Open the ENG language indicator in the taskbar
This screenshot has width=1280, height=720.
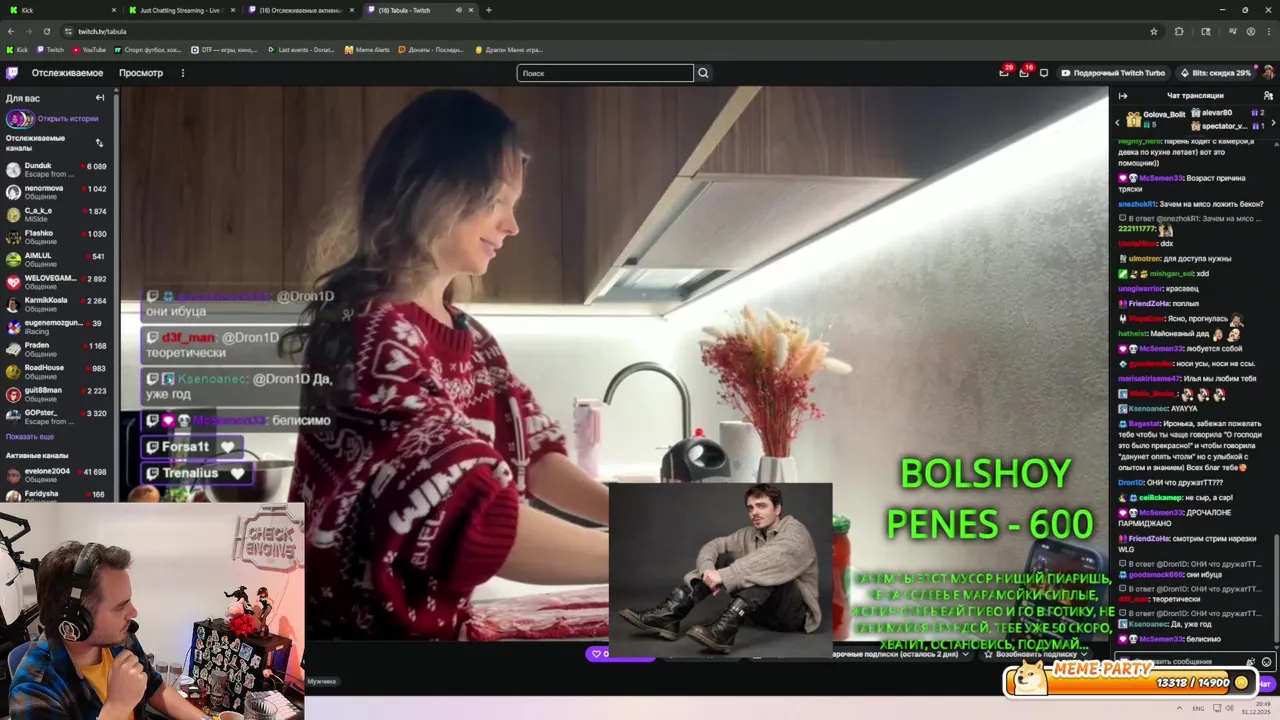tap(1198, 708)
